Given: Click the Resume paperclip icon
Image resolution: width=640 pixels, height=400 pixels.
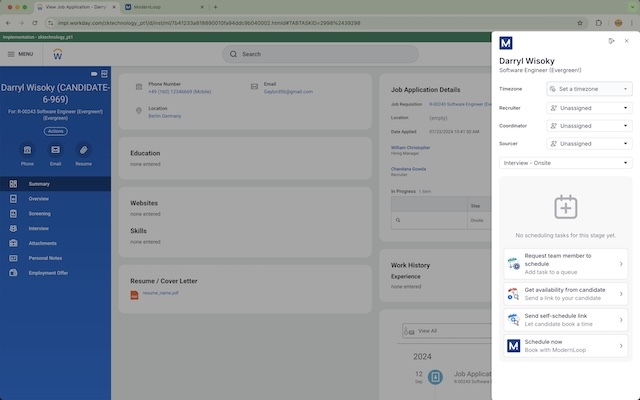Looking at the screenshot, I should [84, 150].
